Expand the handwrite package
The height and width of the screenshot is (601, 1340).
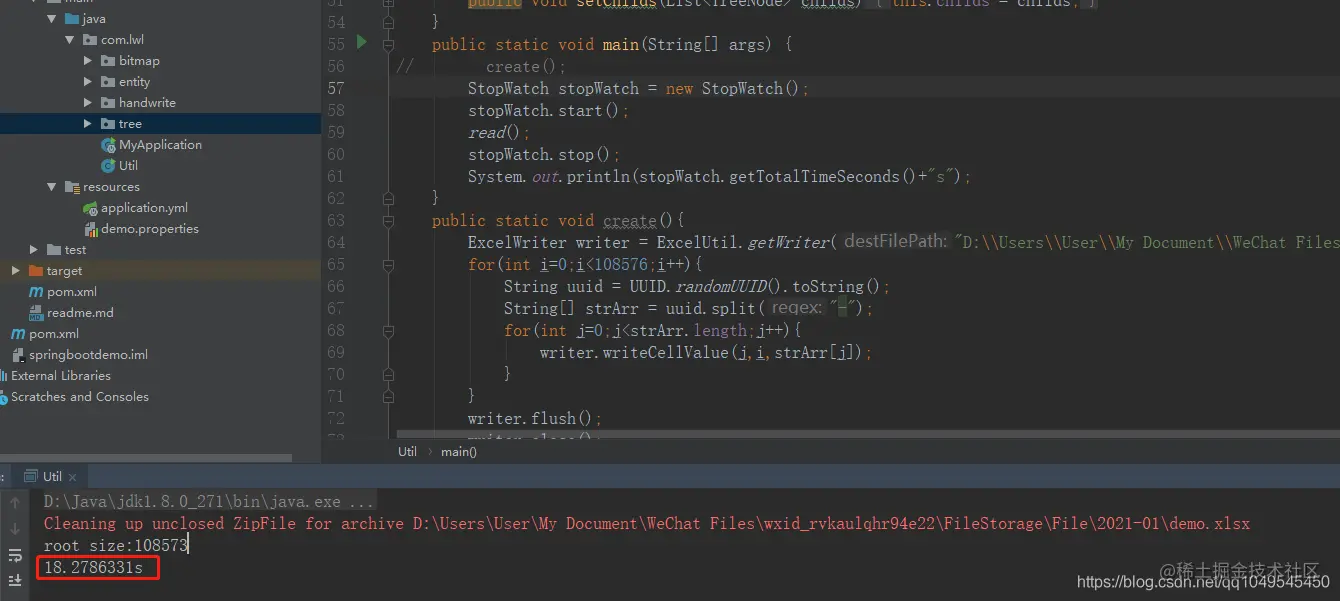tap(88, 103)
